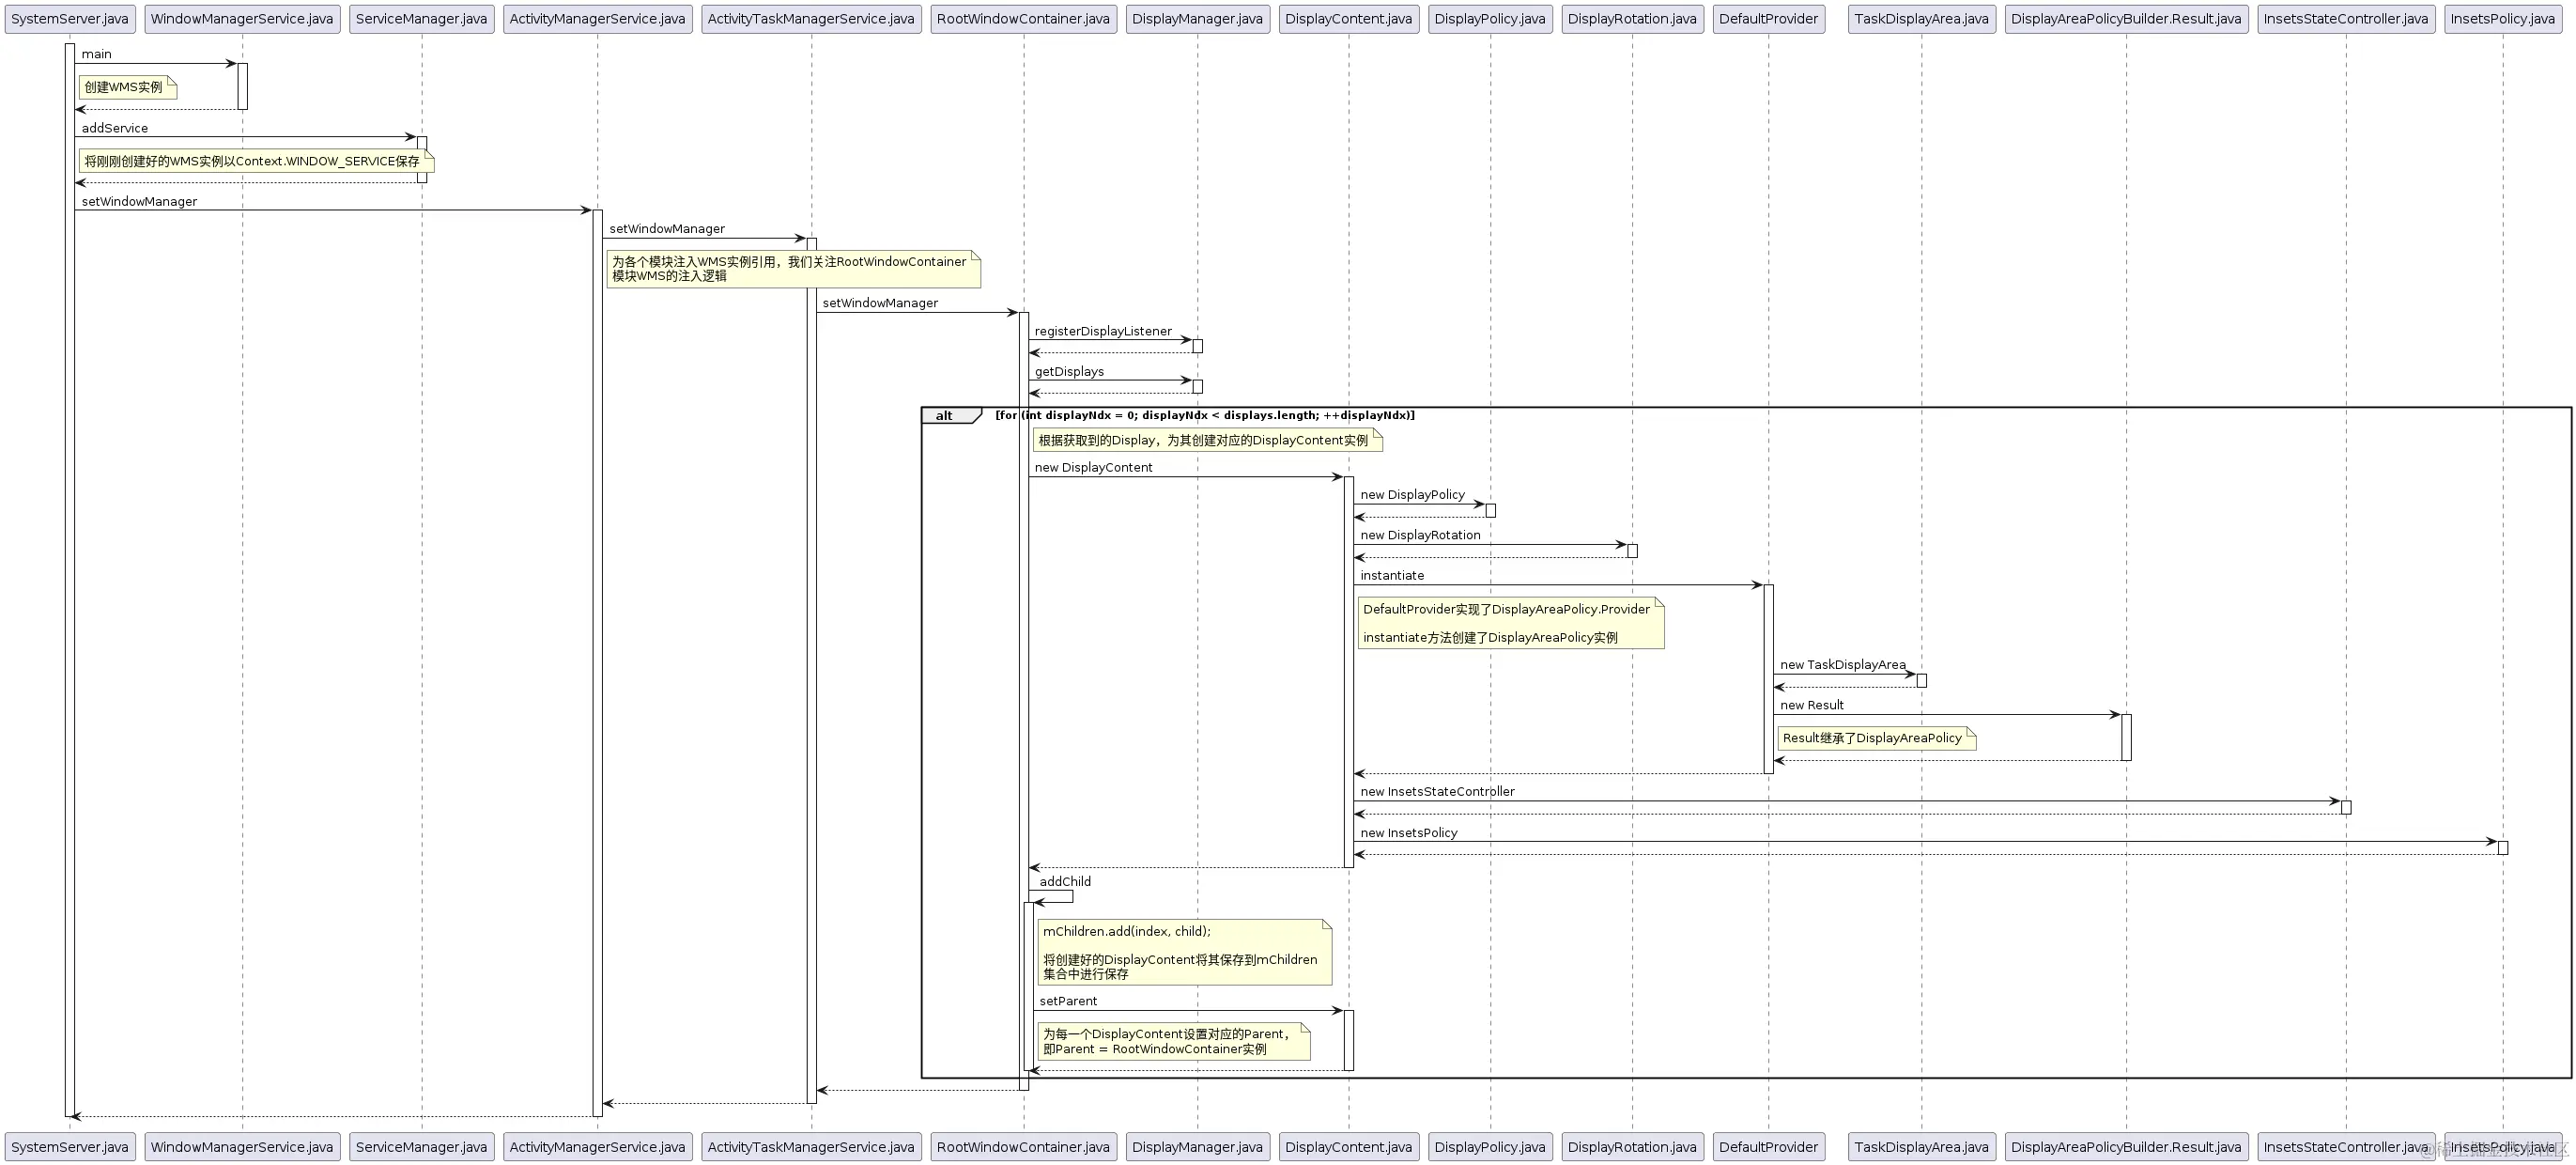Viewport: 2576px width, 1165px height.
Task: Click the addChild self-call message label
Action: (1065, 881)
